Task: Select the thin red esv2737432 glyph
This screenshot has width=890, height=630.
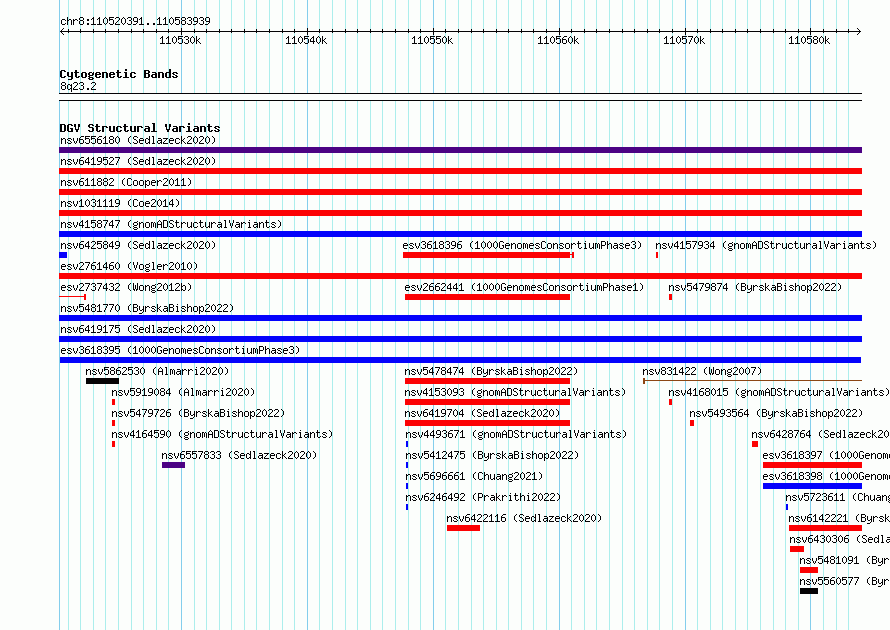Action: coord(73,297)
